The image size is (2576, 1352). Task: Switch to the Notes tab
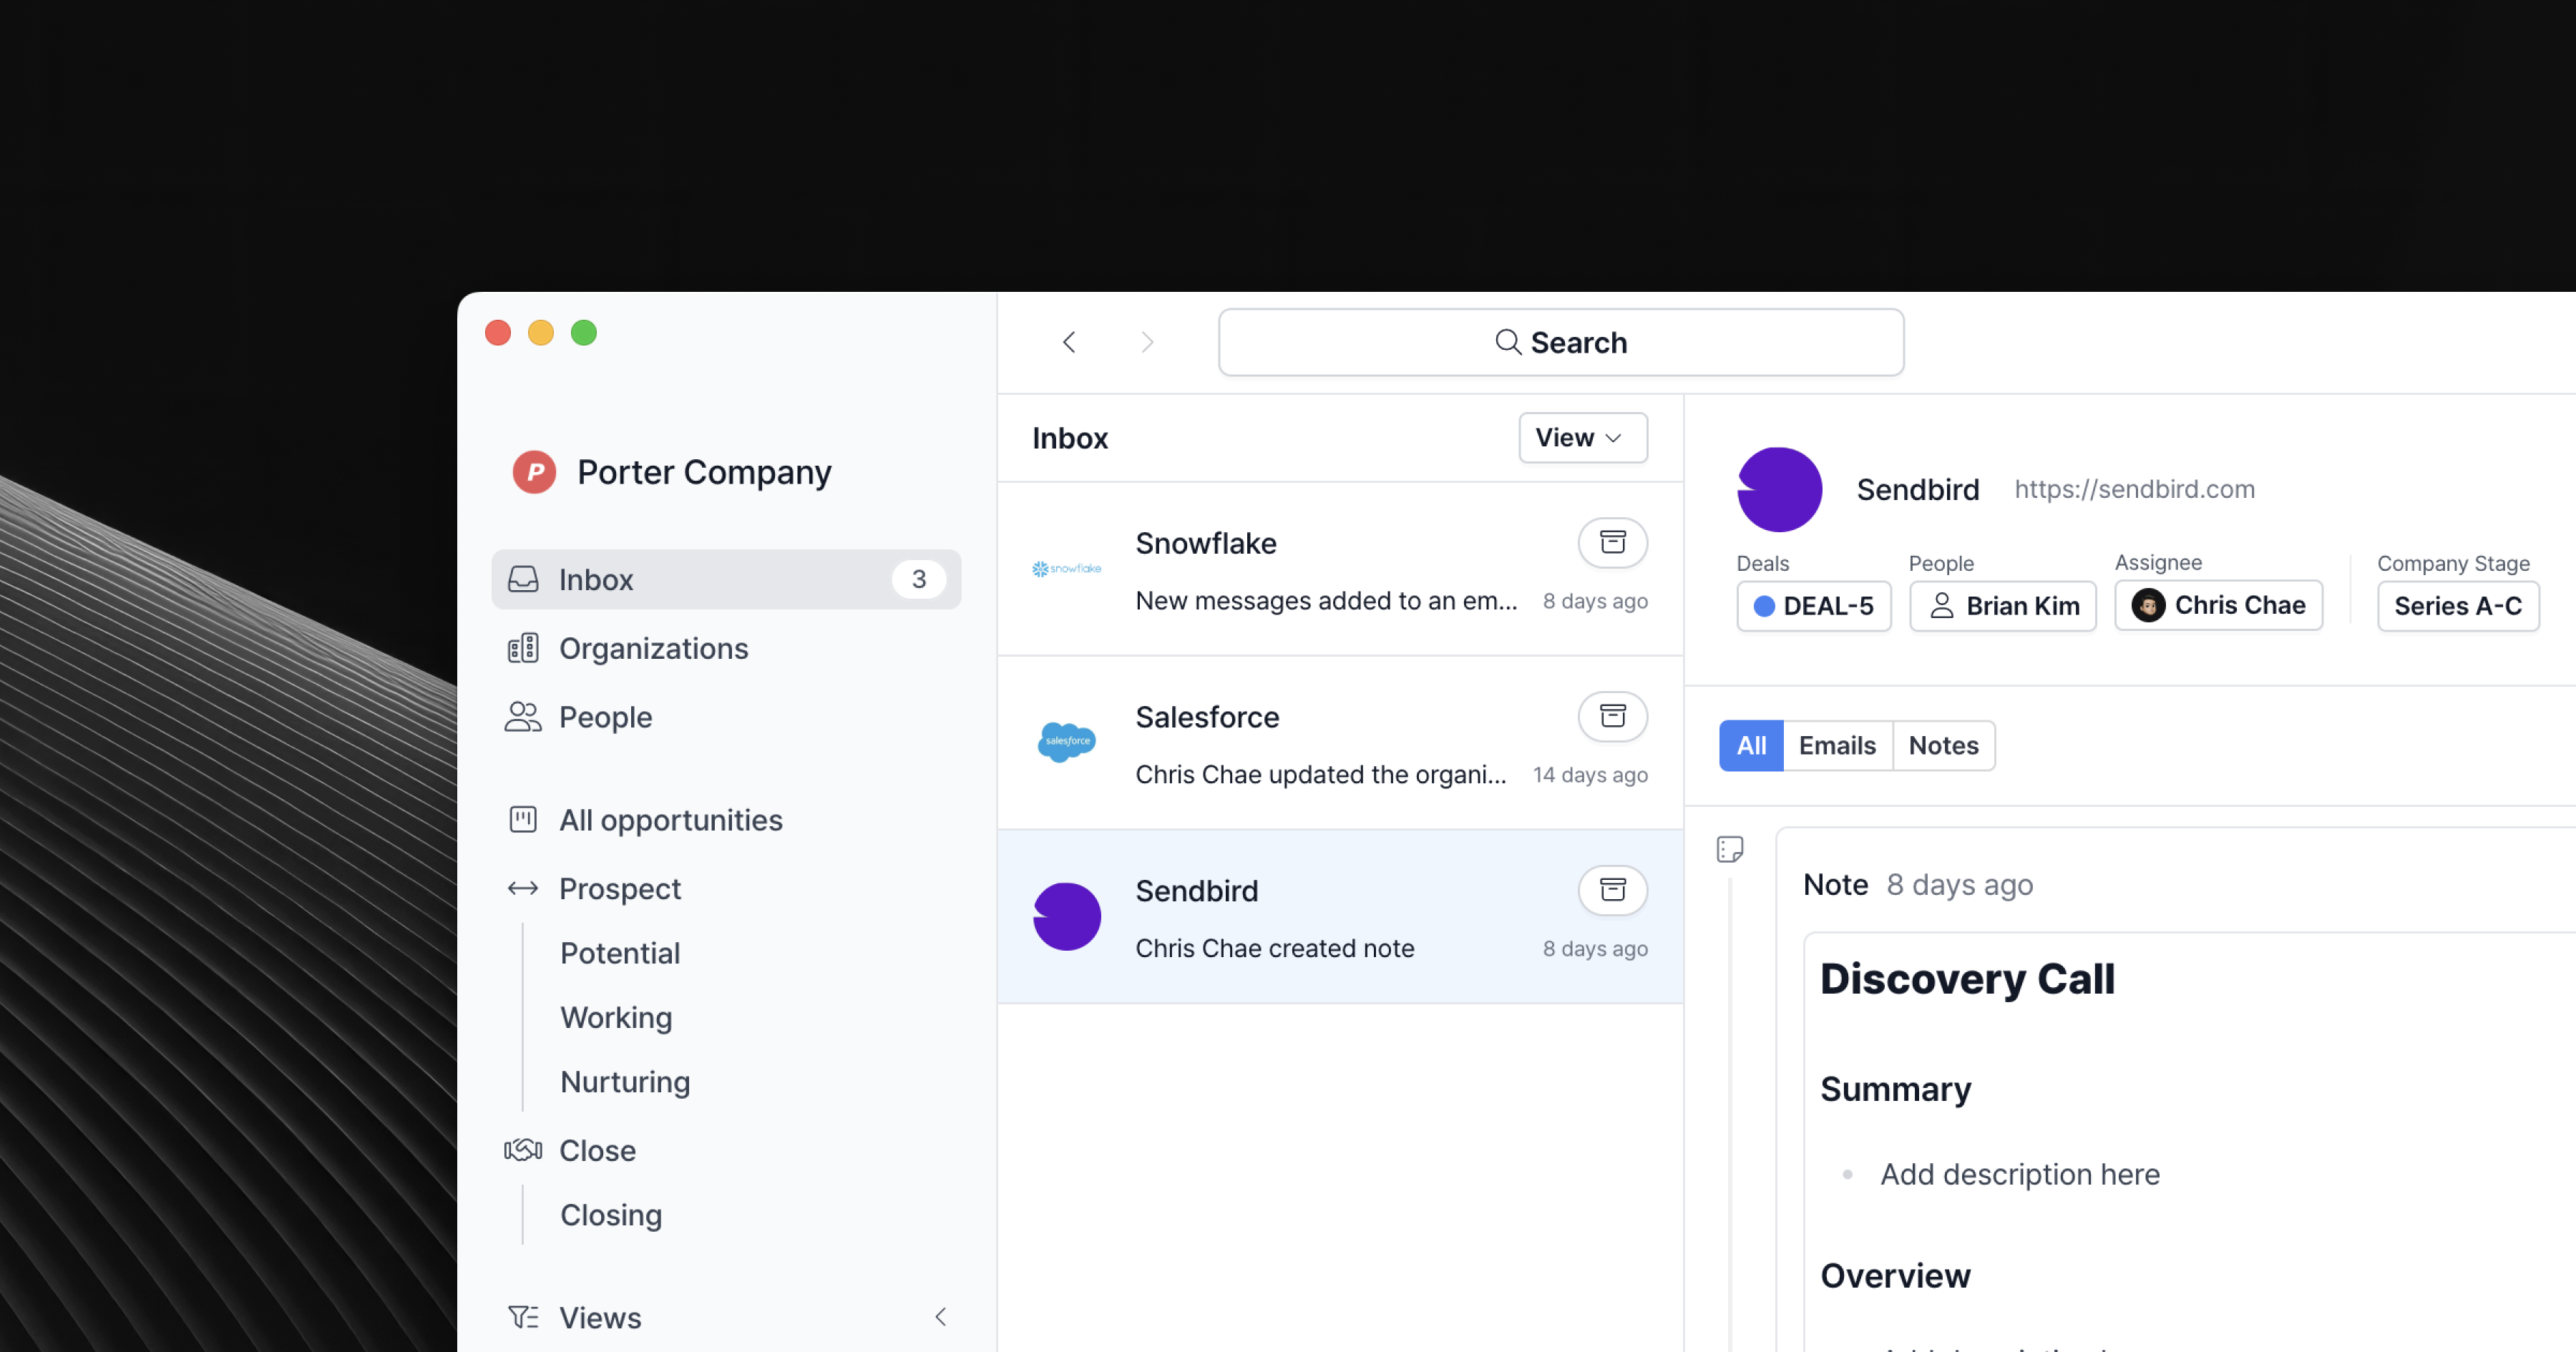(1943, 745)
